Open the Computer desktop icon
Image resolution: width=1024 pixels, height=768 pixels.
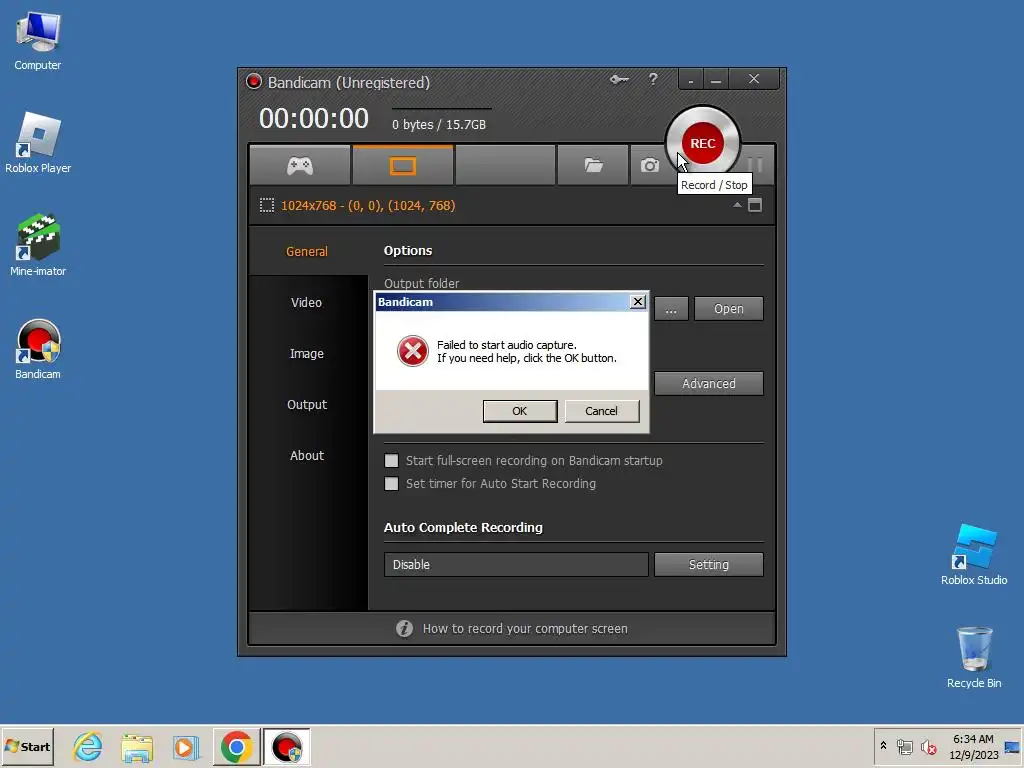[37, 40]
